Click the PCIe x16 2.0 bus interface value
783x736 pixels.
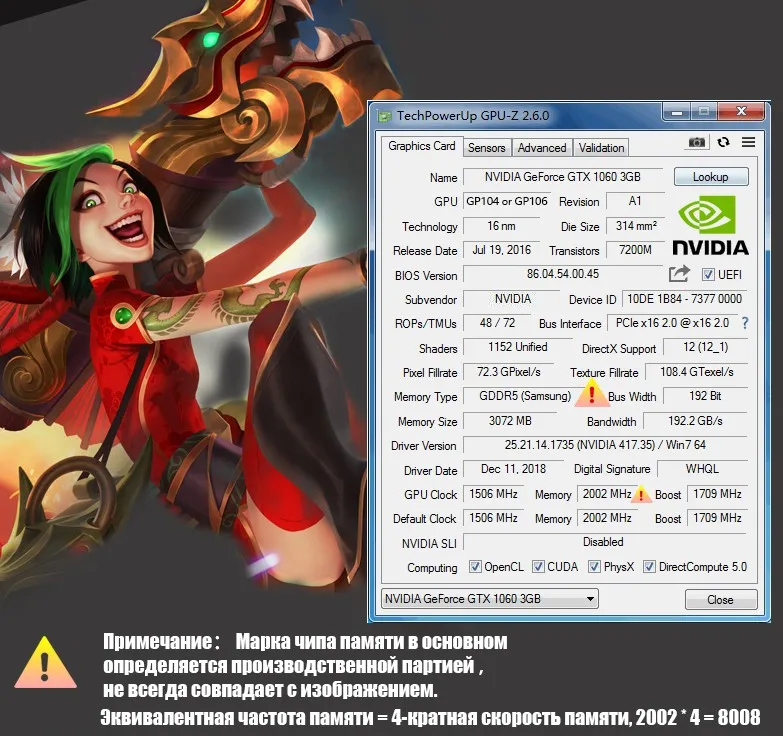(x=672, y=323)
